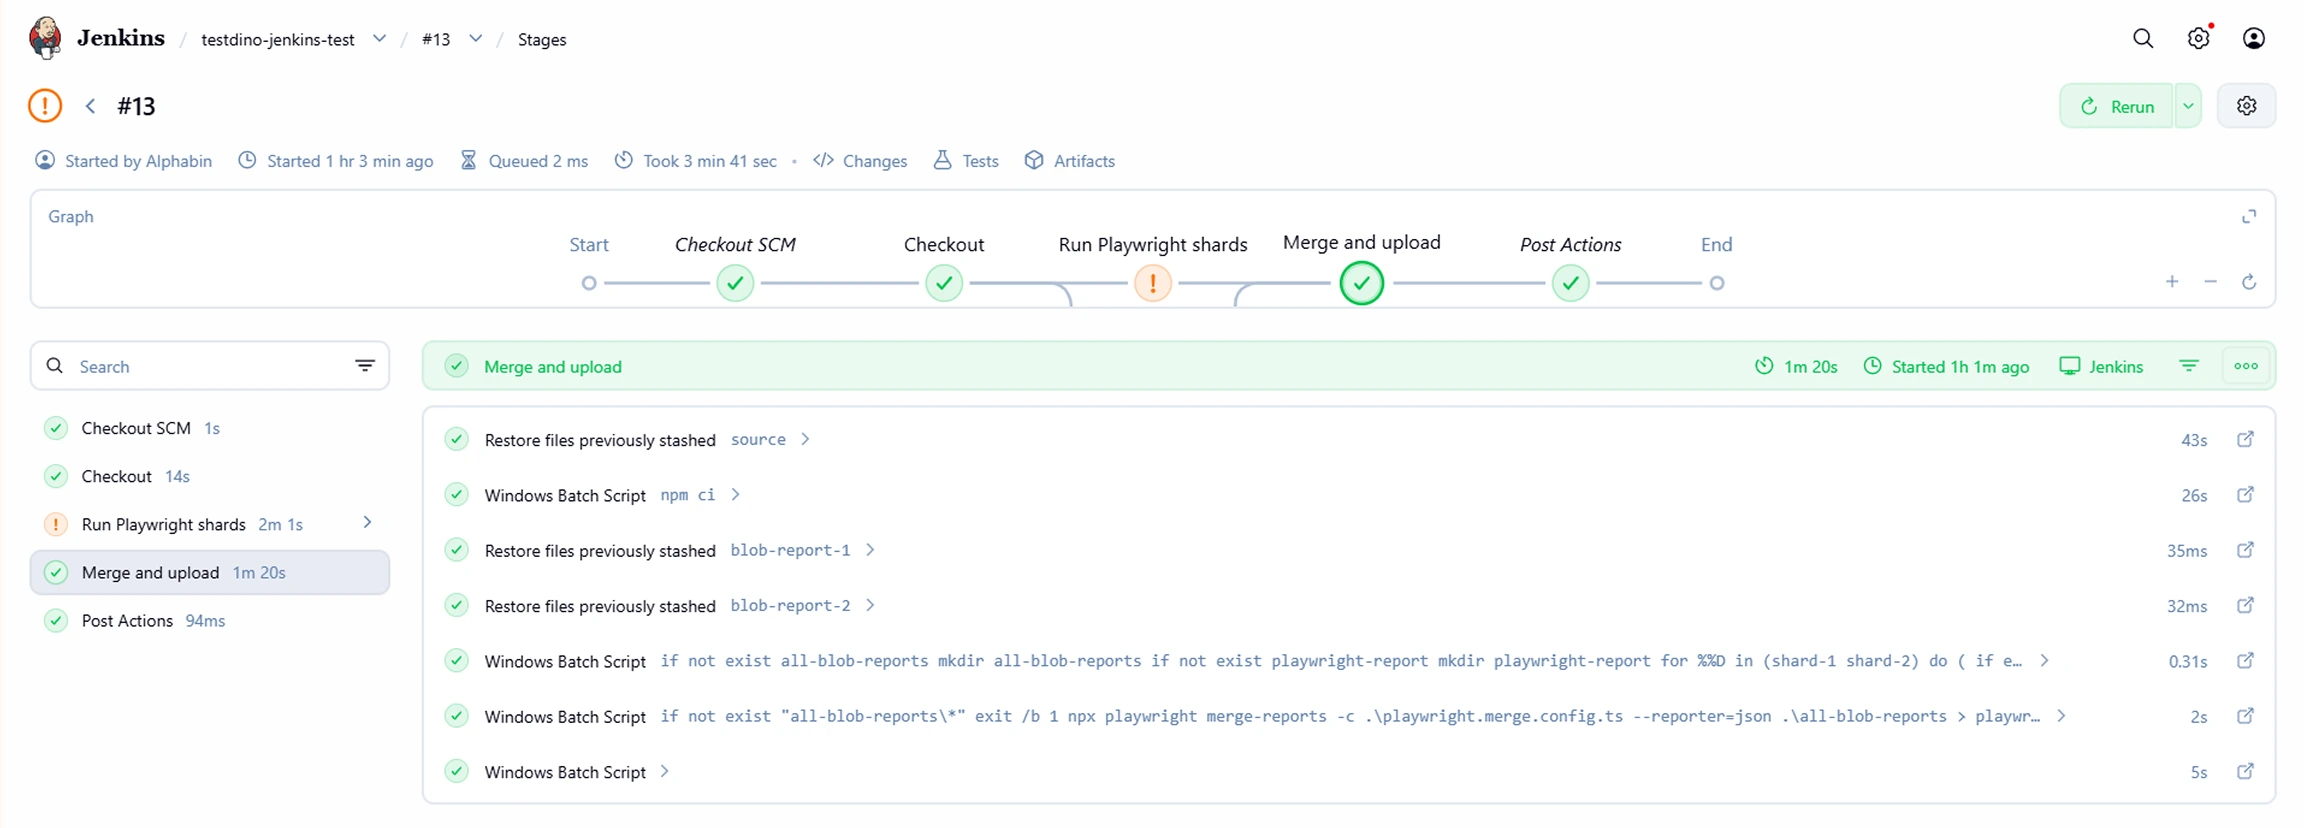2304x828 pixels.
Task: Select Post Actions node in graph
Action: click(1570, 283)
